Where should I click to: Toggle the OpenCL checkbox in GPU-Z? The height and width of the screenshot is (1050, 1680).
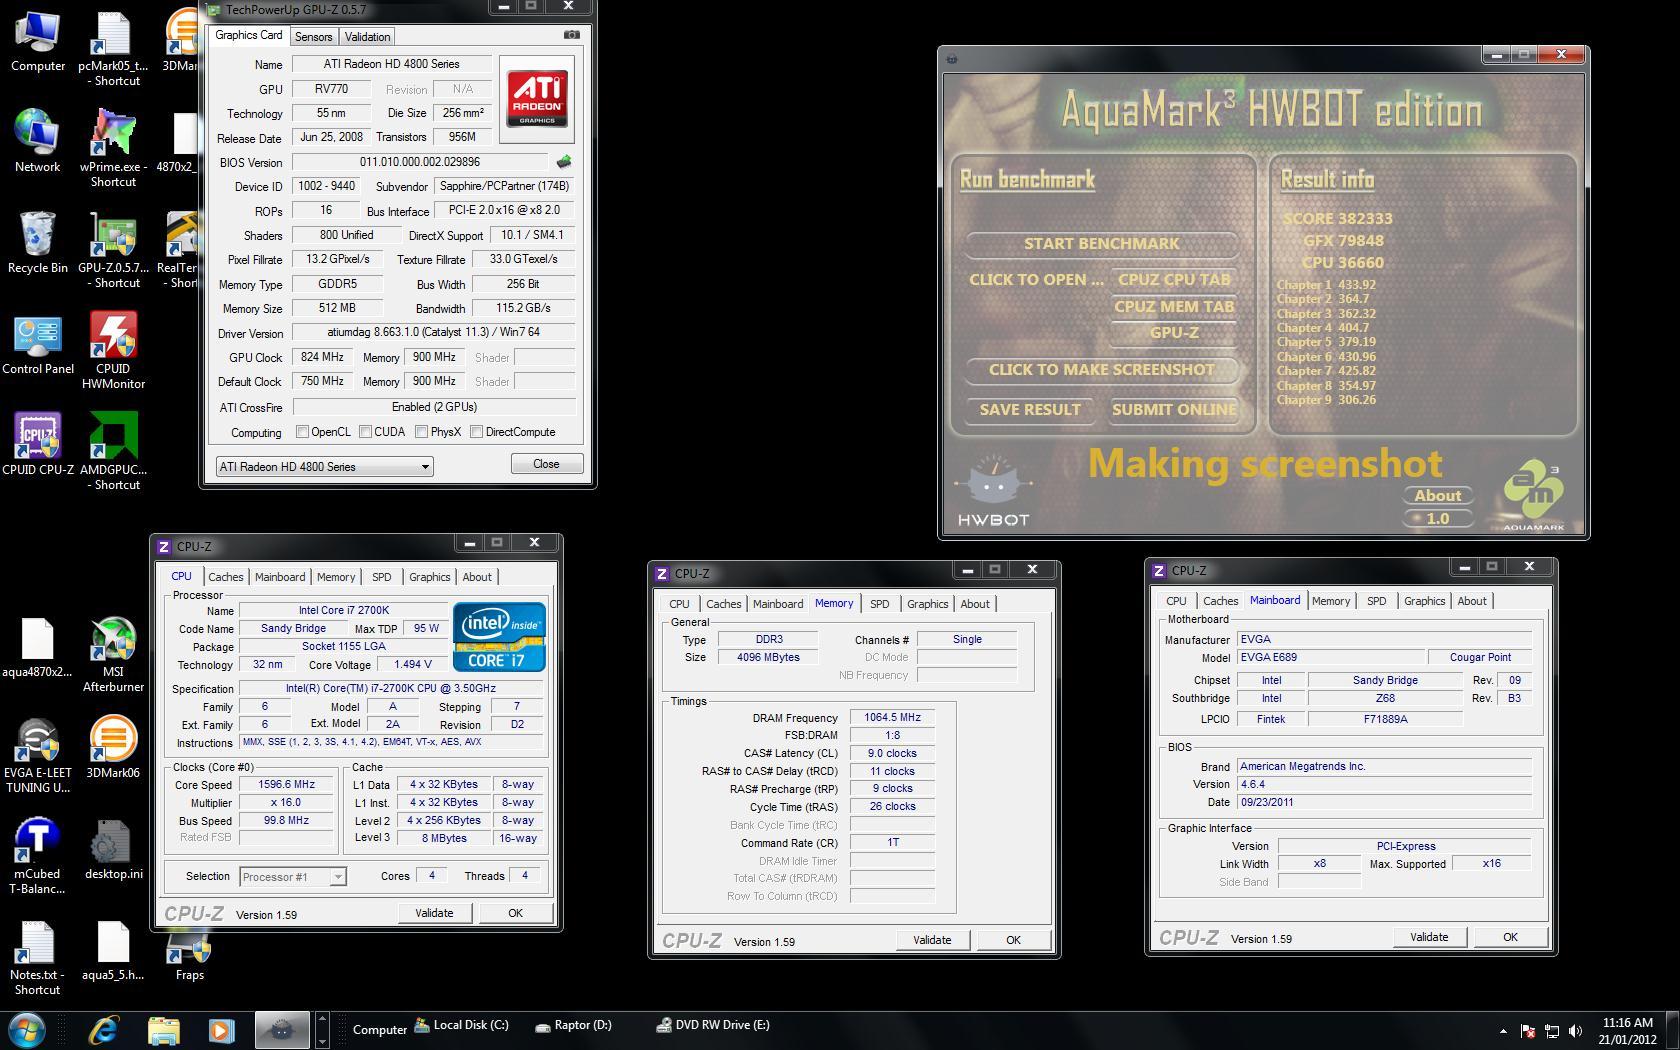(x=302, y=432)
